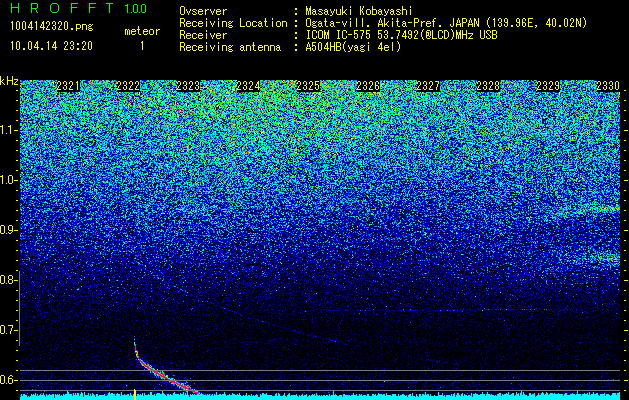Select the version number 1.0.0
The width and height of the screenshot is (629, 400).
(x=136, y=8)
